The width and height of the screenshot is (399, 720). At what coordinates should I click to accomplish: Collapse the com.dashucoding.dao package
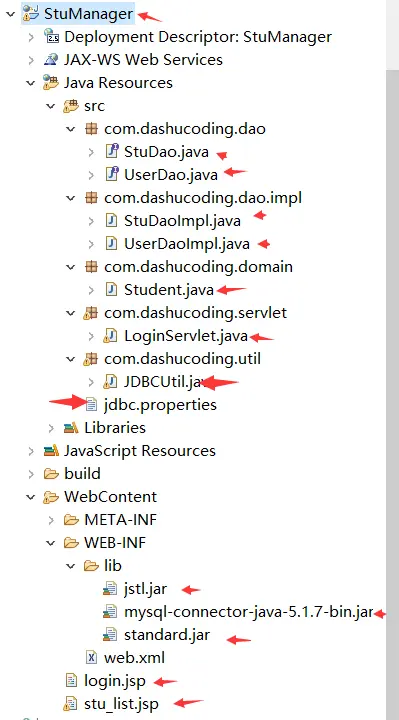[x=71, y=129]
